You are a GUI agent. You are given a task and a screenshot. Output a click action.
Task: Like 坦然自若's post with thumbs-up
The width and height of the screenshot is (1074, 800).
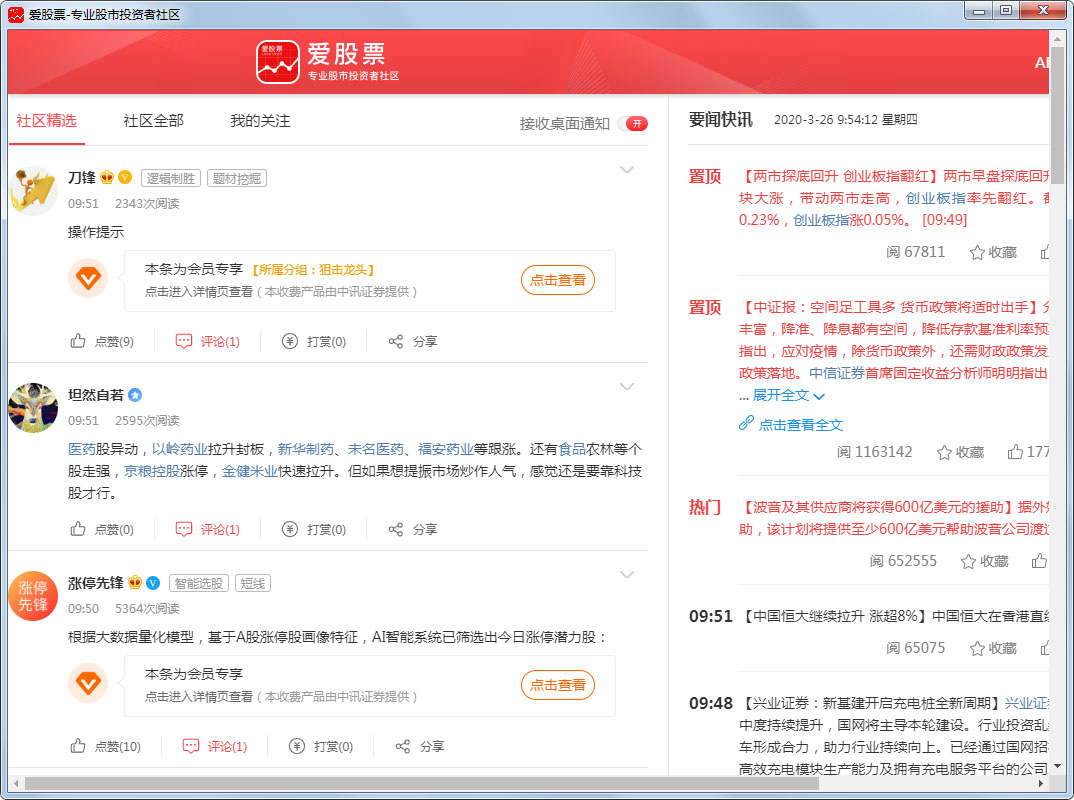coord(78,529)
